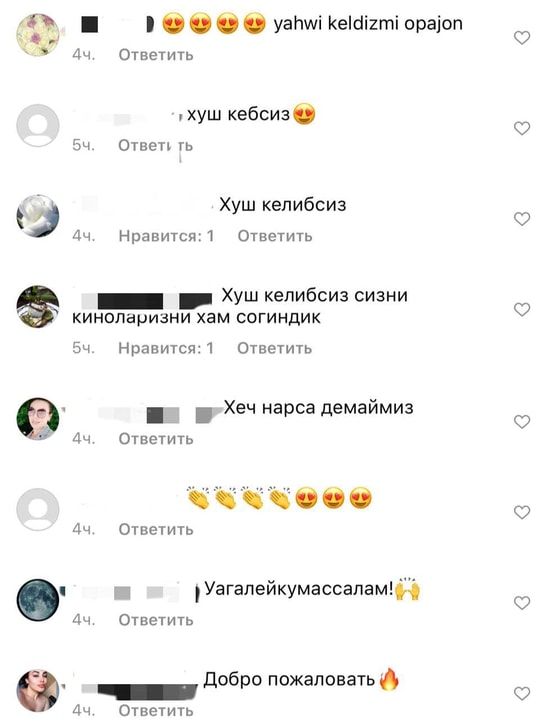Screen dimensions: 560x719
Task: Like the 'киноларизни хам согиндик' comment
Action: [521, 310]
